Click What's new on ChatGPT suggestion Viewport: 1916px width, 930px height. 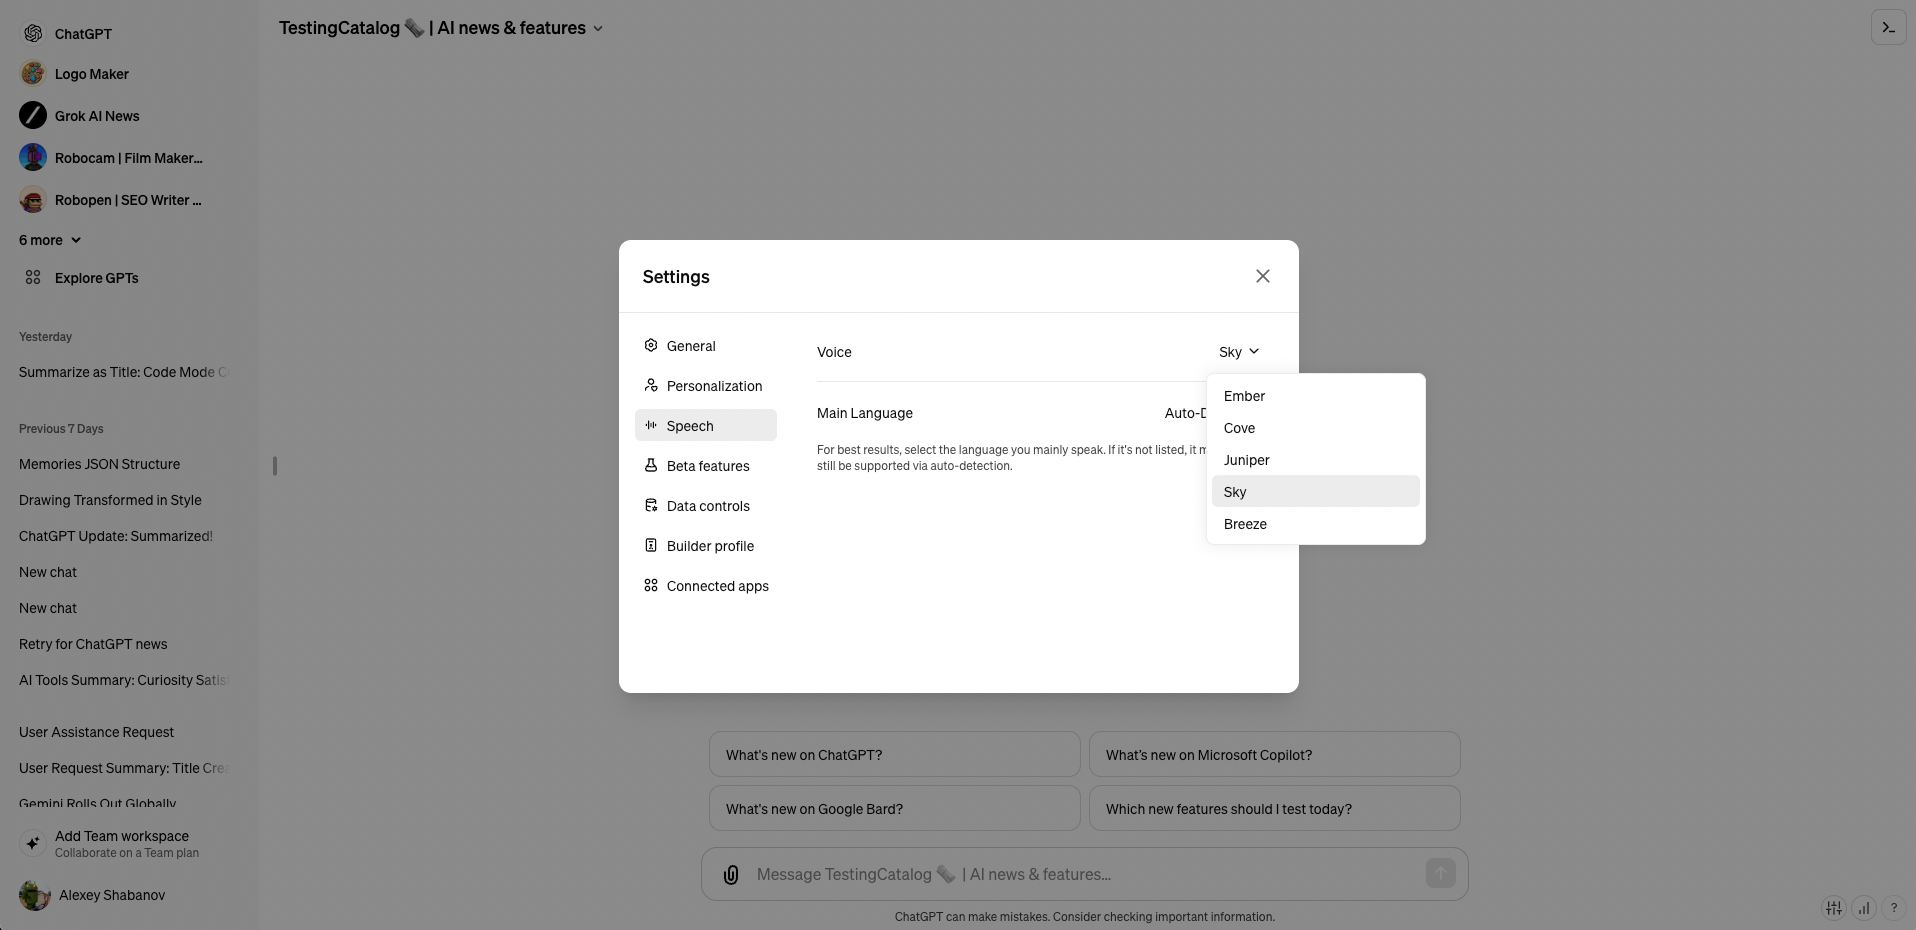[892, 754]
